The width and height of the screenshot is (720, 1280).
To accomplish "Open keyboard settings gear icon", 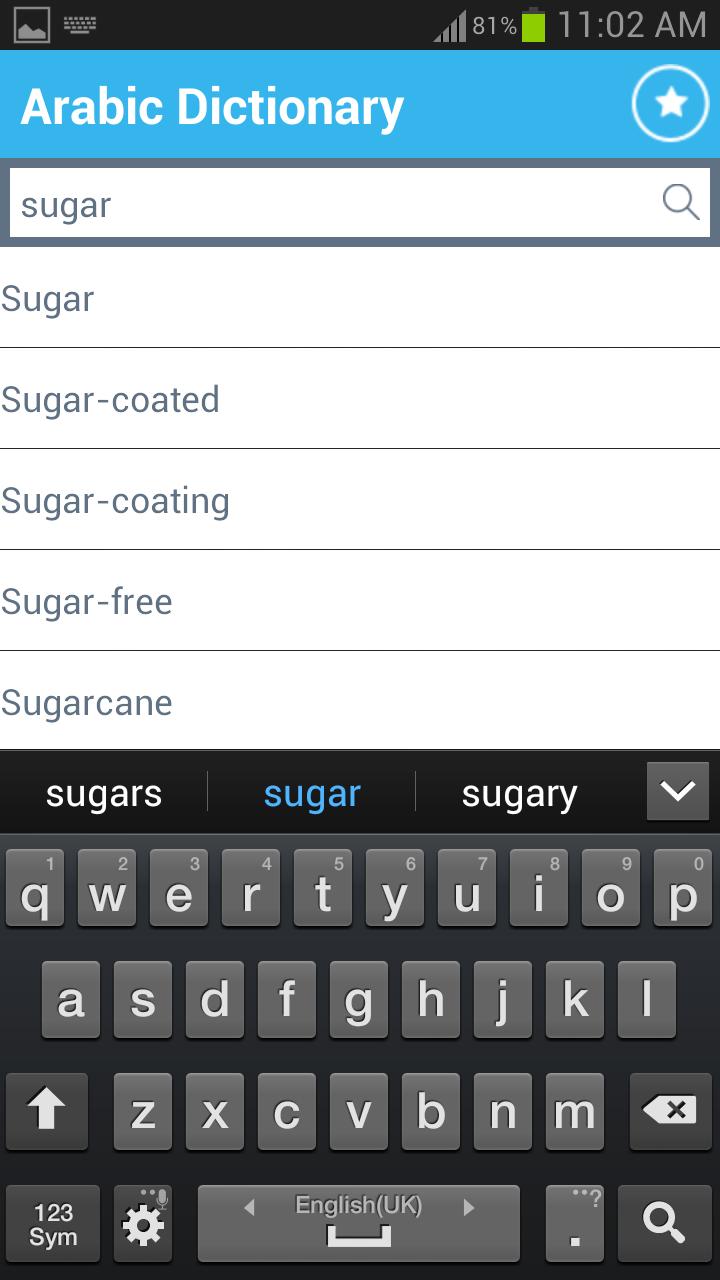I will tap(143, 1223).
